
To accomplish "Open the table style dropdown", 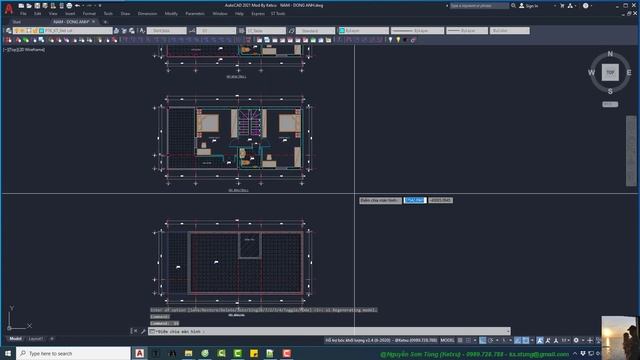I will (266, 31).
